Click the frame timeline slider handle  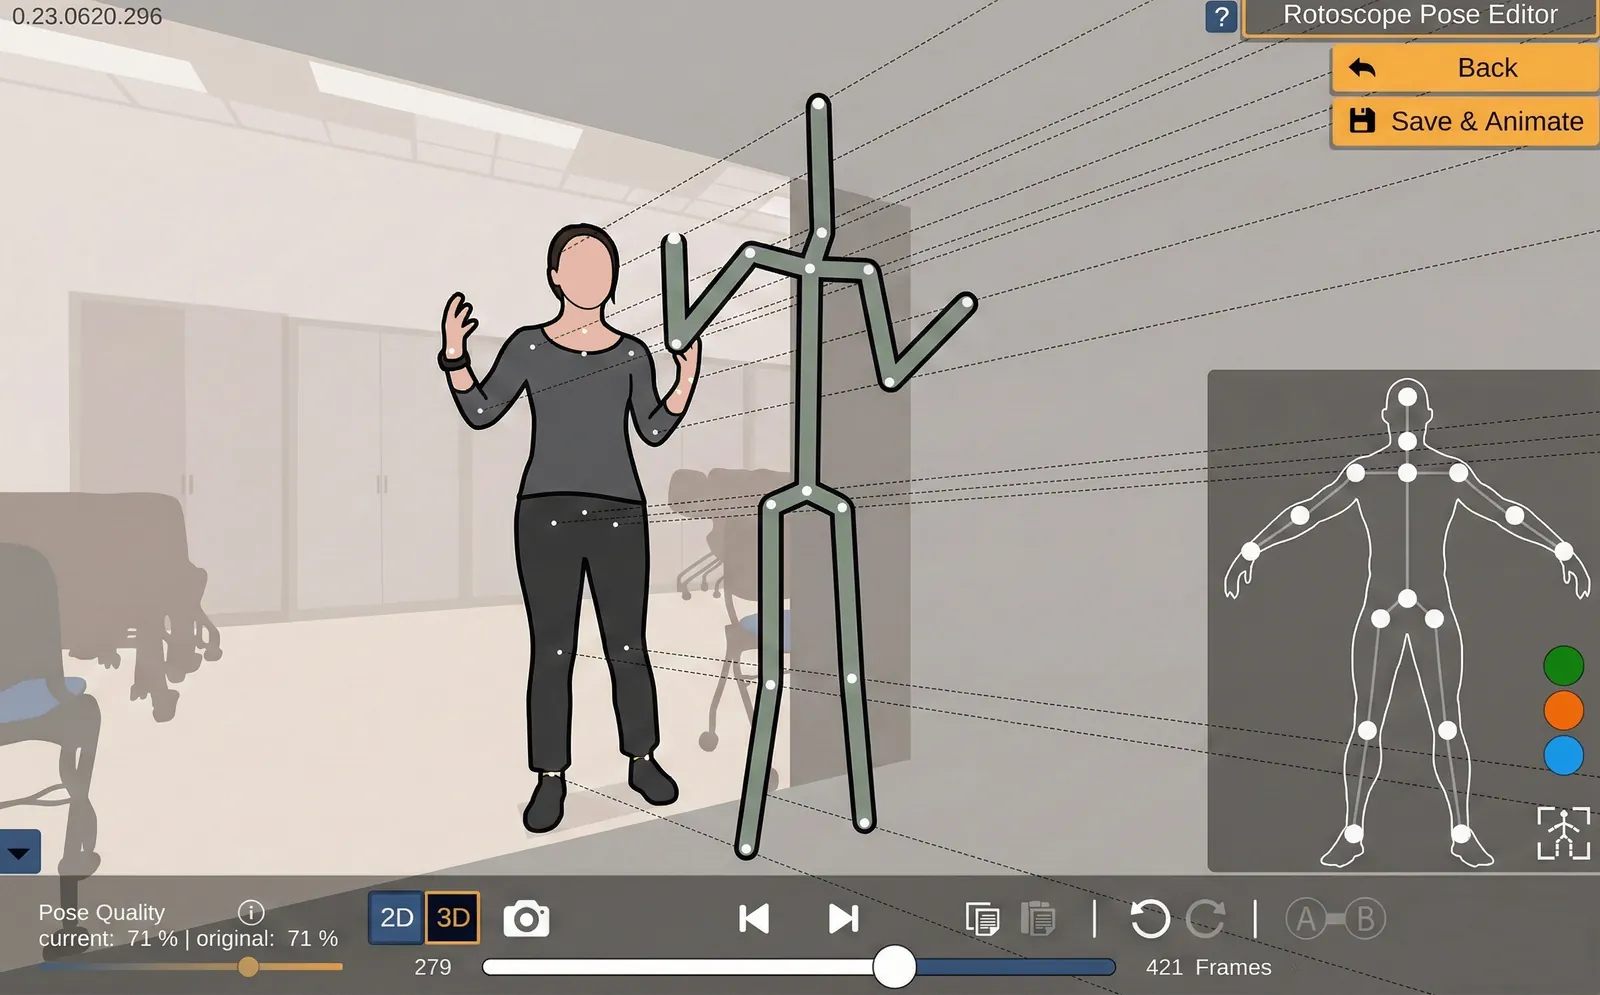(894, 967)
